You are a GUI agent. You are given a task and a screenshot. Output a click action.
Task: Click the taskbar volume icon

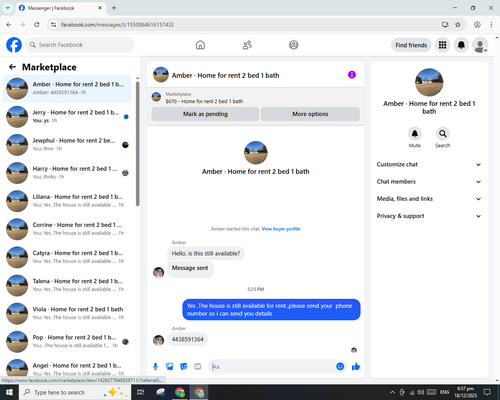(x=421, y=392)
